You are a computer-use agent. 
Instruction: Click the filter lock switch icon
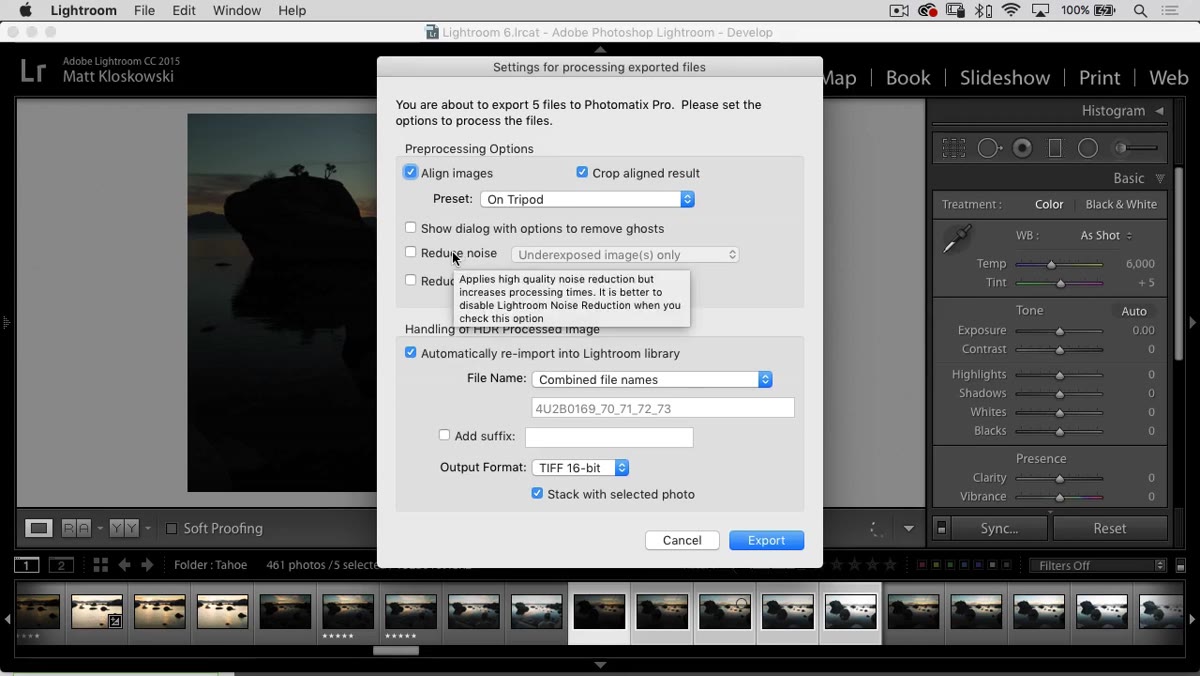(x=1181, y=566)
